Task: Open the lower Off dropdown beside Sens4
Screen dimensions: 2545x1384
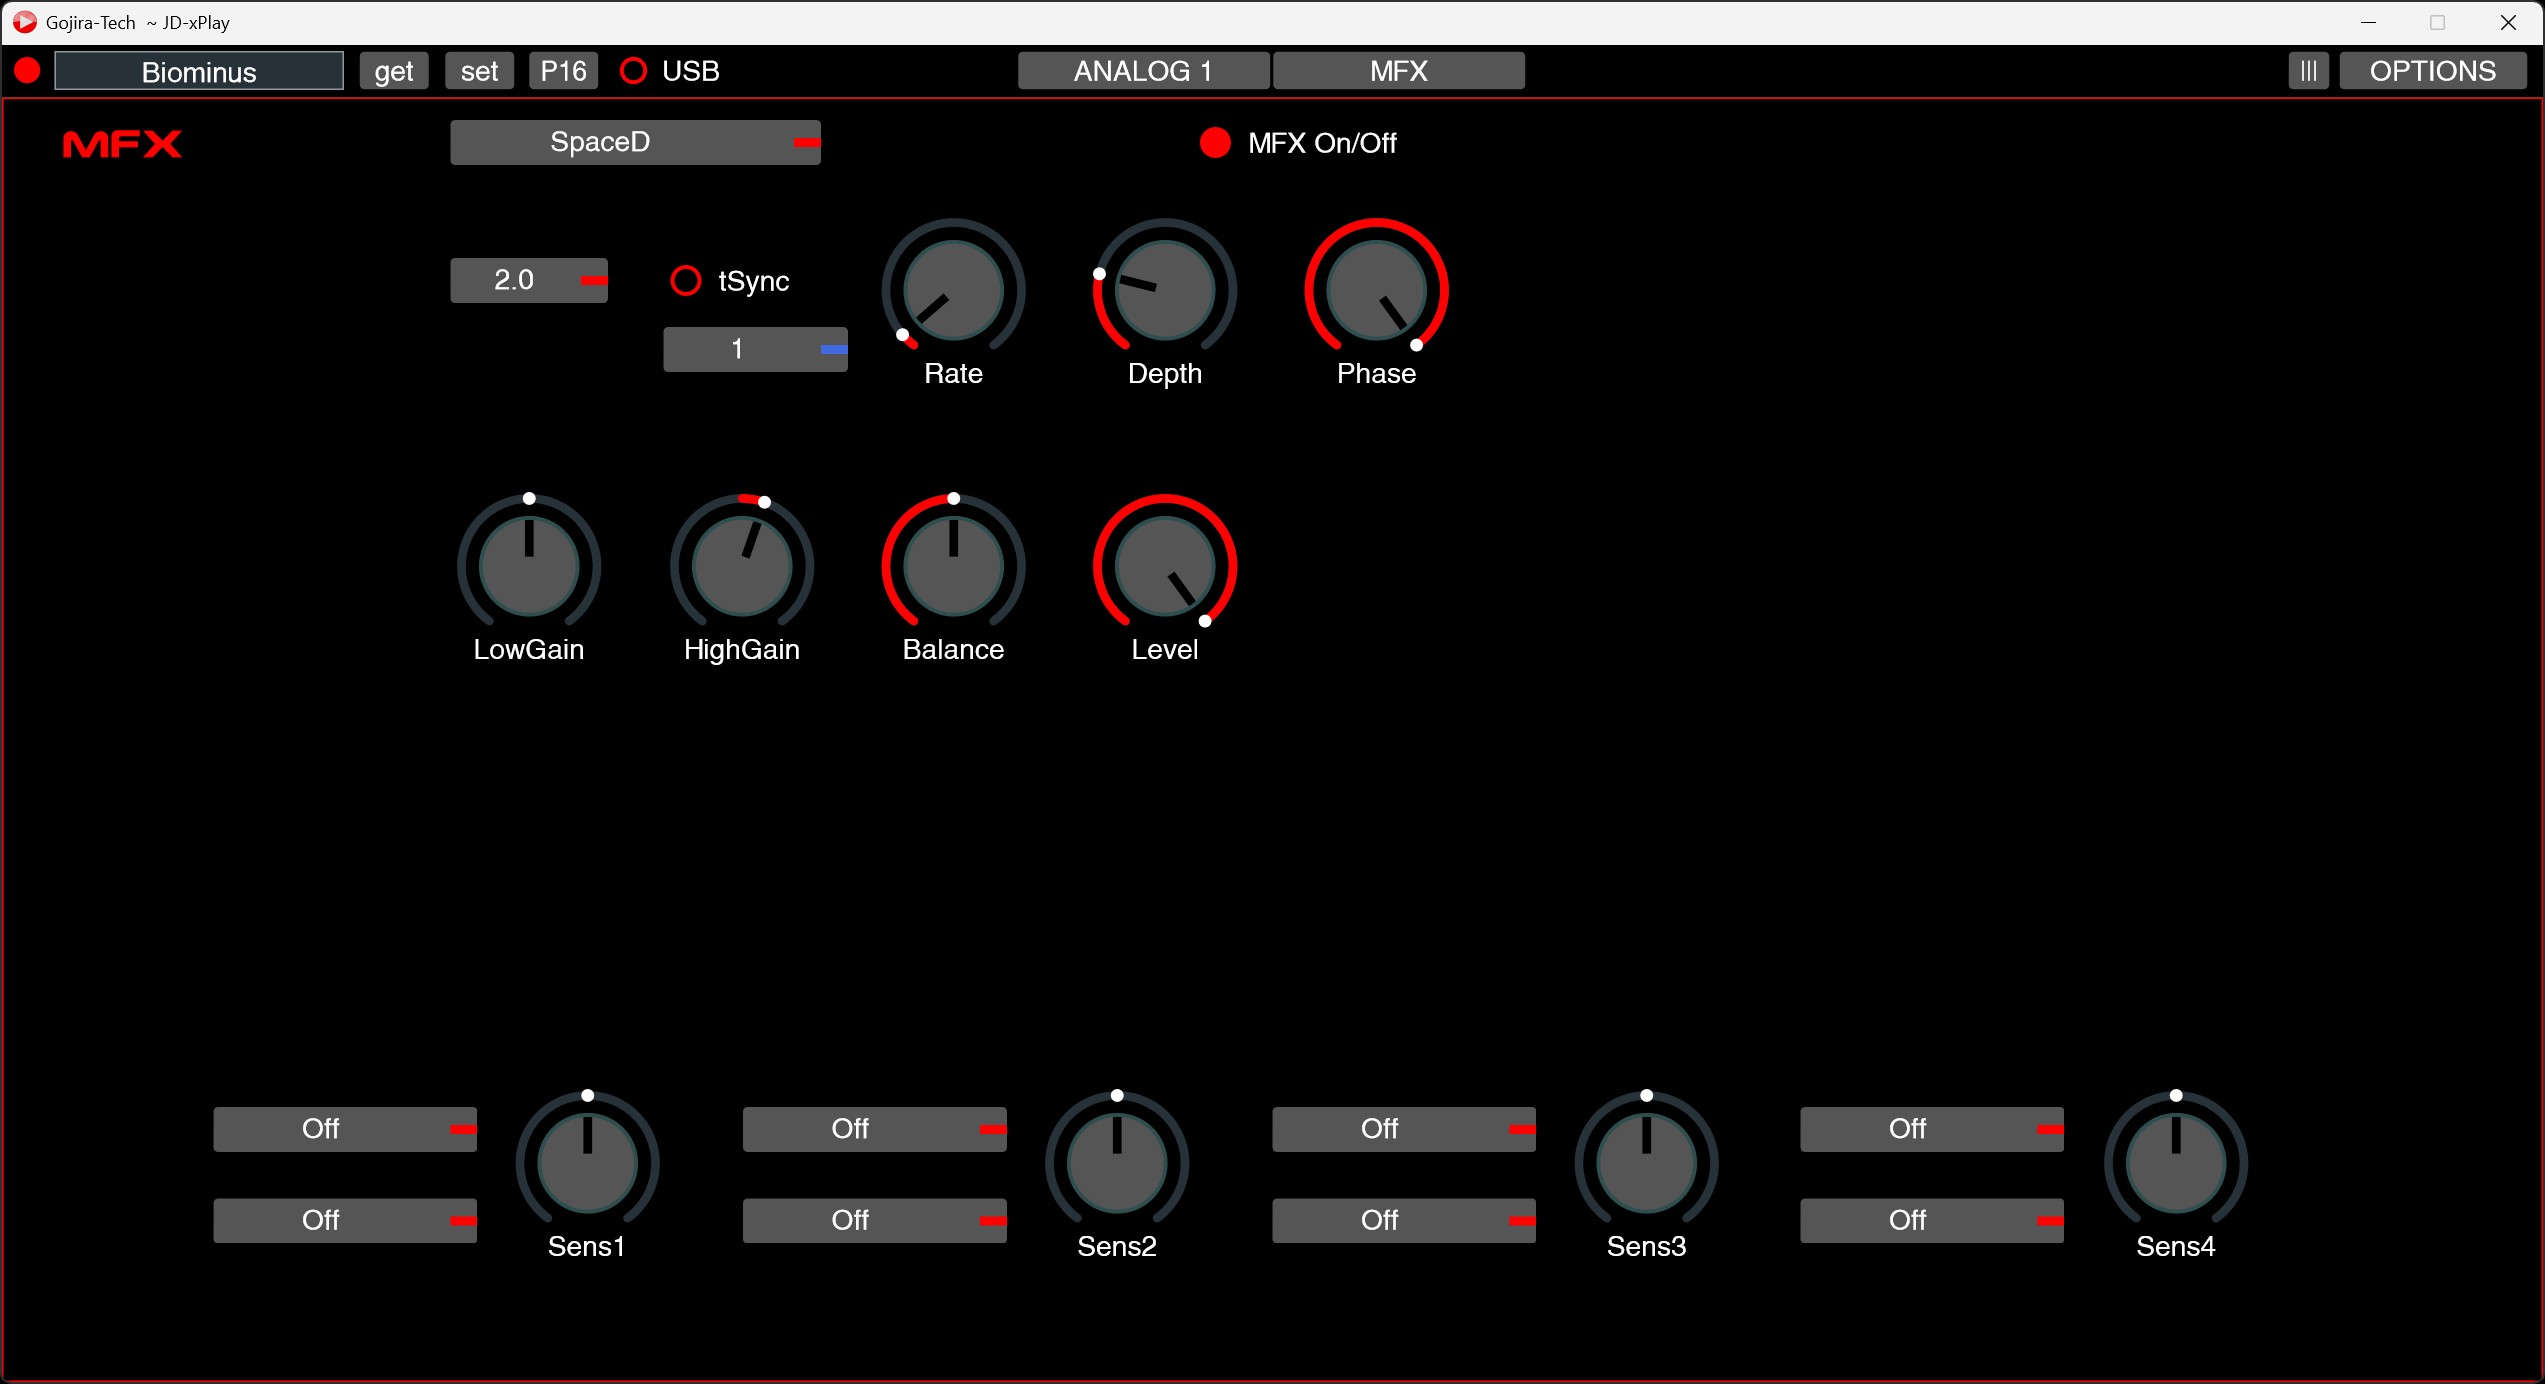Action: click(1932, 1220)
